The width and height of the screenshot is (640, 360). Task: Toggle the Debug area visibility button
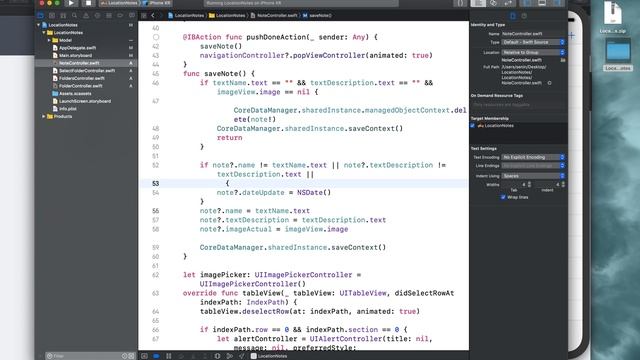542,3
